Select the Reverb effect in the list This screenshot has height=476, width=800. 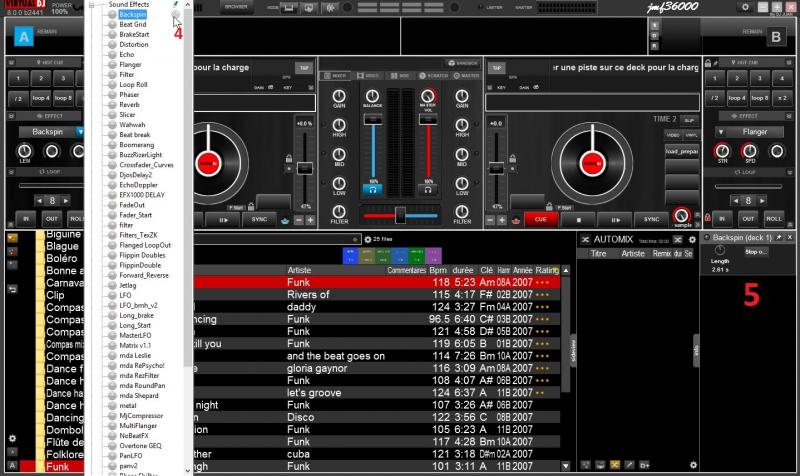tap(129, 104)
